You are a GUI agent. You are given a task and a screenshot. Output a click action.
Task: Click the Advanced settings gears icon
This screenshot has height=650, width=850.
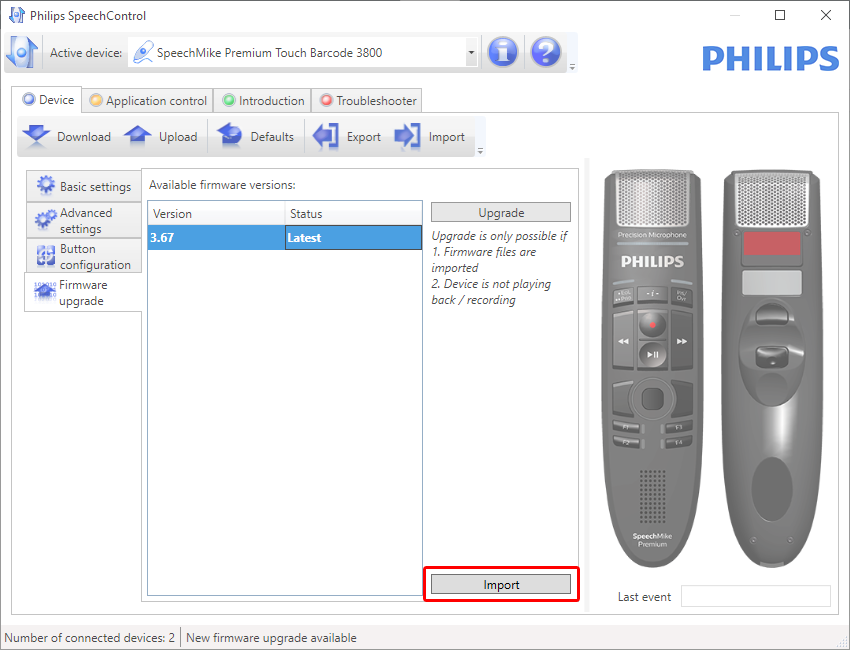coord(46,219)
